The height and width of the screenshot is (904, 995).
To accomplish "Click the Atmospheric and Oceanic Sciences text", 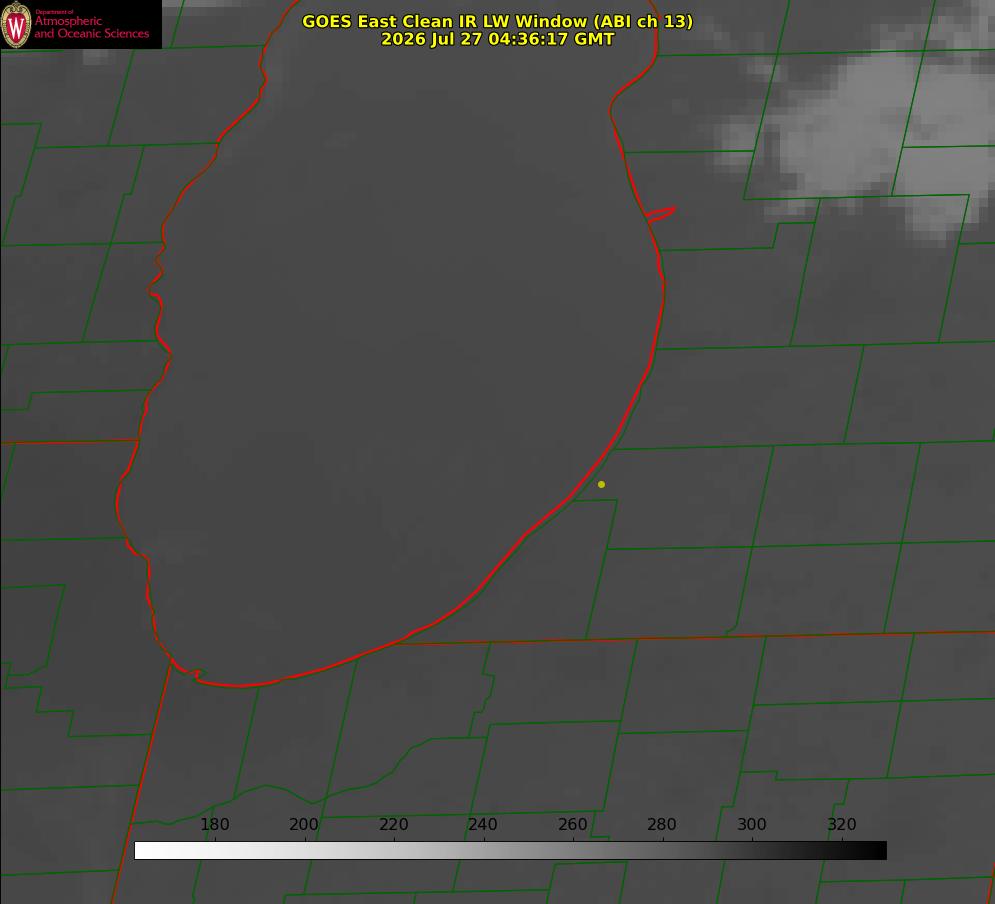I will (x=91, y=27).
